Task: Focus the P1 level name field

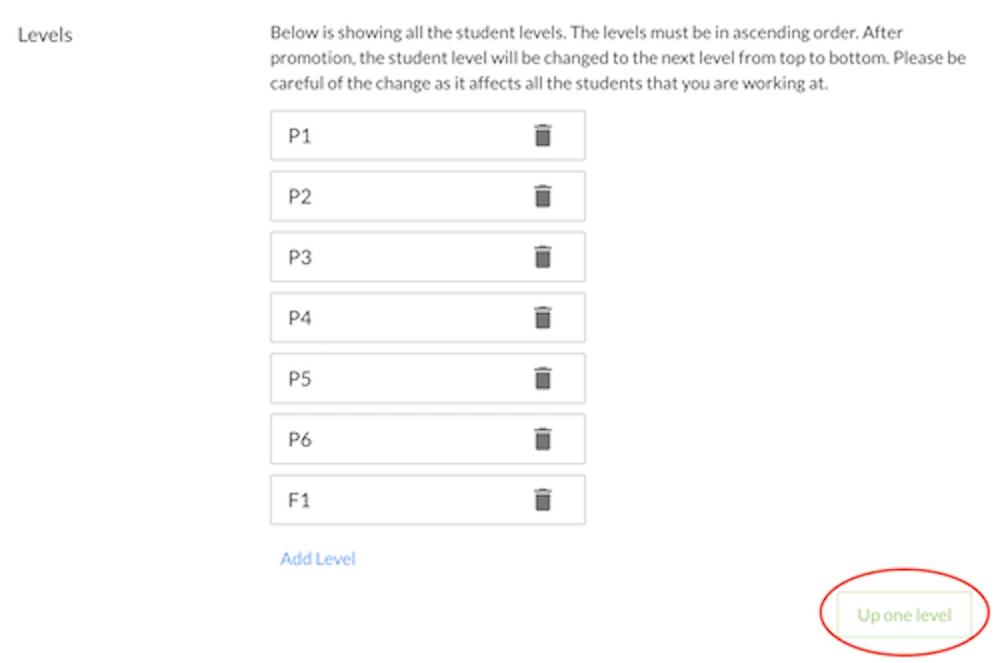Action: click(x=427, y=135)
